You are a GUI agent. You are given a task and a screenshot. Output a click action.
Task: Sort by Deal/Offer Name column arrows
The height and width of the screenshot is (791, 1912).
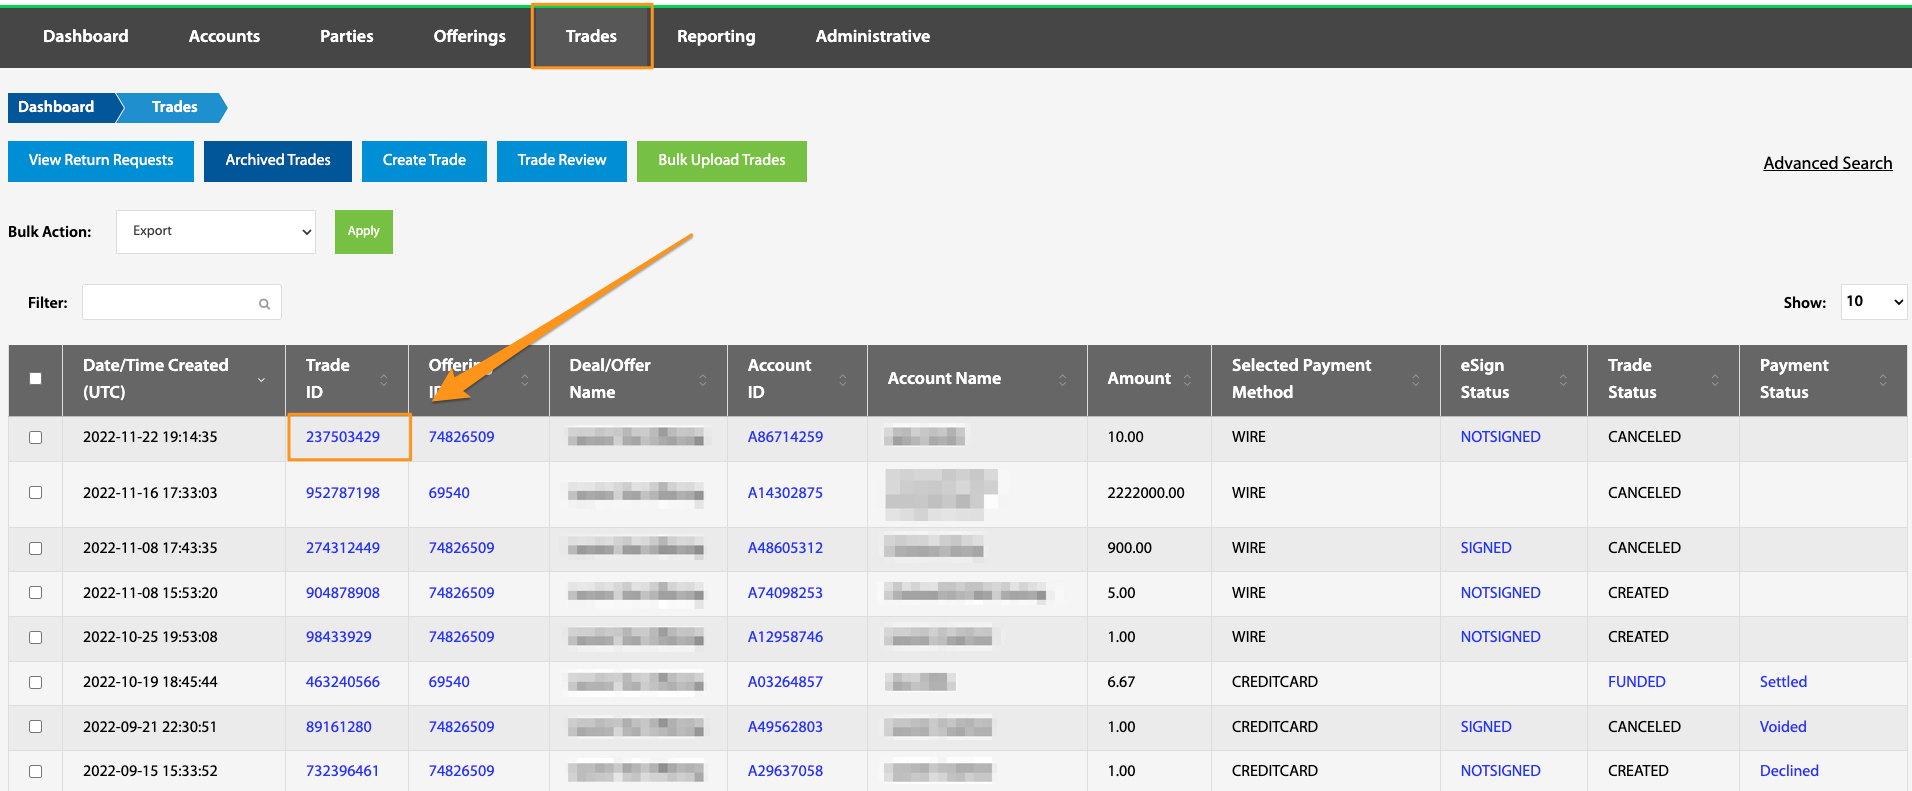click(703, 380)
